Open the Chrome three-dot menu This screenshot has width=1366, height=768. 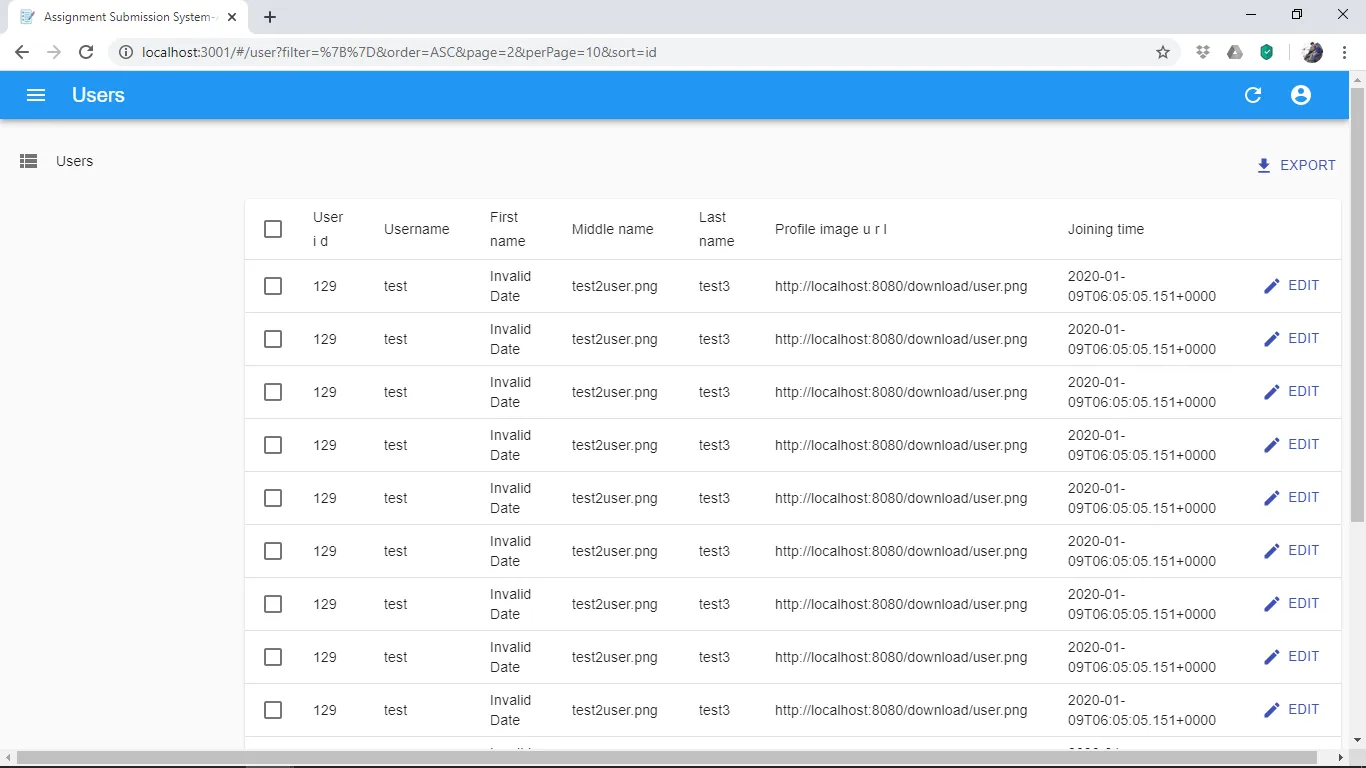(x=1345, y=52)
